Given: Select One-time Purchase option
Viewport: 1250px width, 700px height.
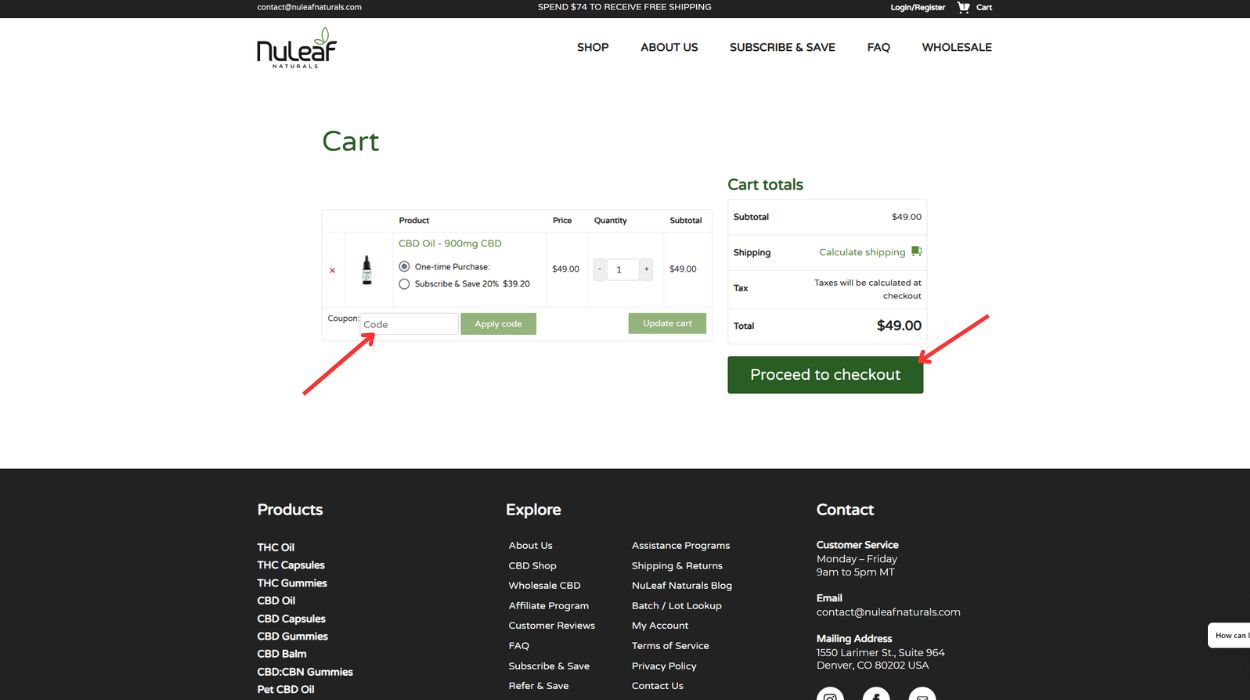Looking at the screenshot, I should [404, 267].
